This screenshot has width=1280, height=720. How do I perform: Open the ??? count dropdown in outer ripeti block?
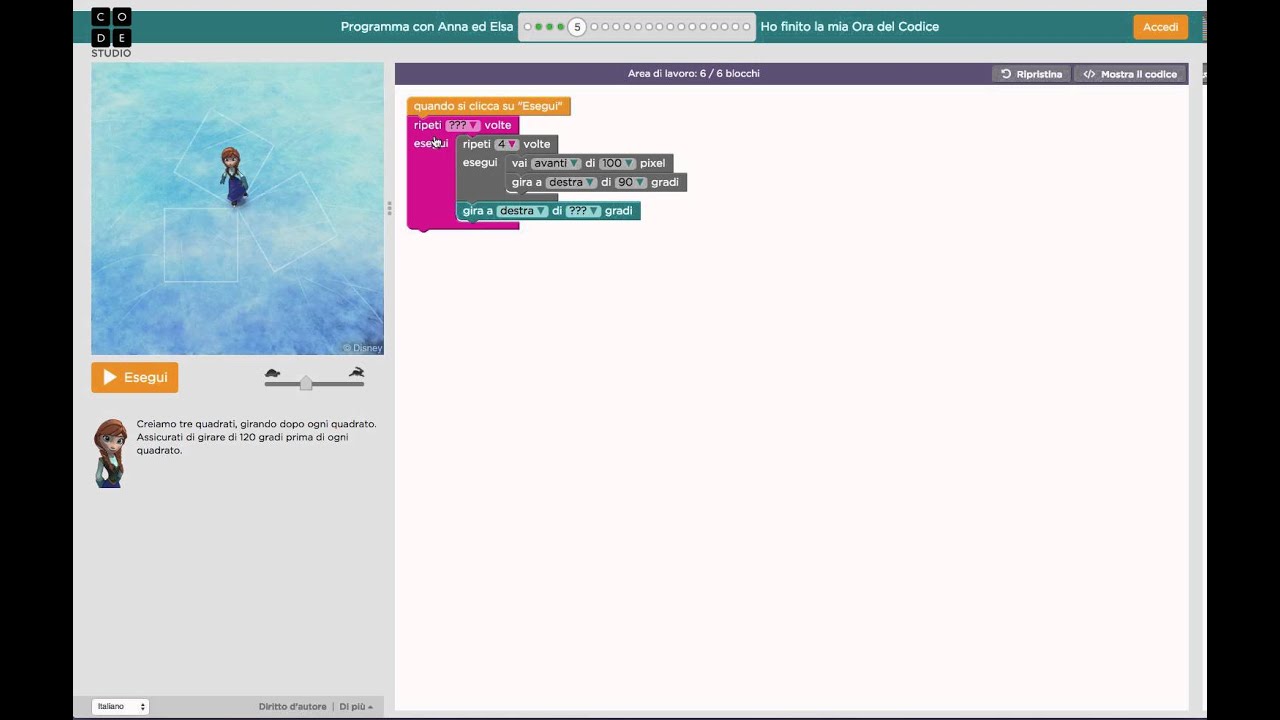(463, 125)
